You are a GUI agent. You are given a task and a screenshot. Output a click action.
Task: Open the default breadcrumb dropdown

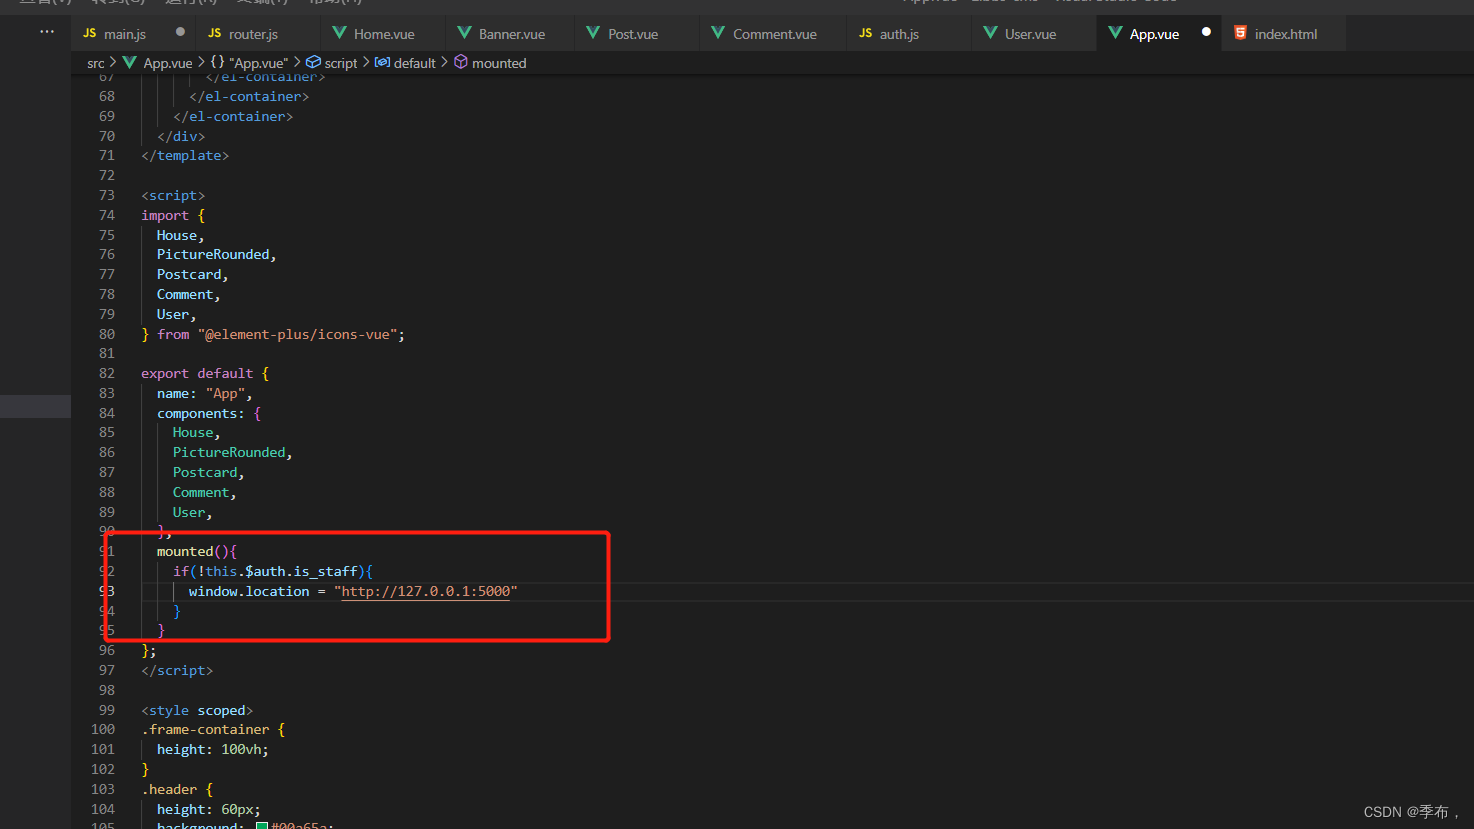[x=414, y=63]
